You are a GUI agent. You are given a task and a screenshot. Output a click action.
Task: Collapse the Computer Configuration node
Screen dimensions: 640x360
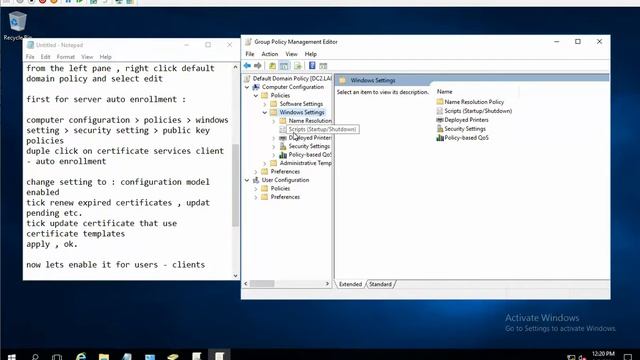tap(247, 87)
